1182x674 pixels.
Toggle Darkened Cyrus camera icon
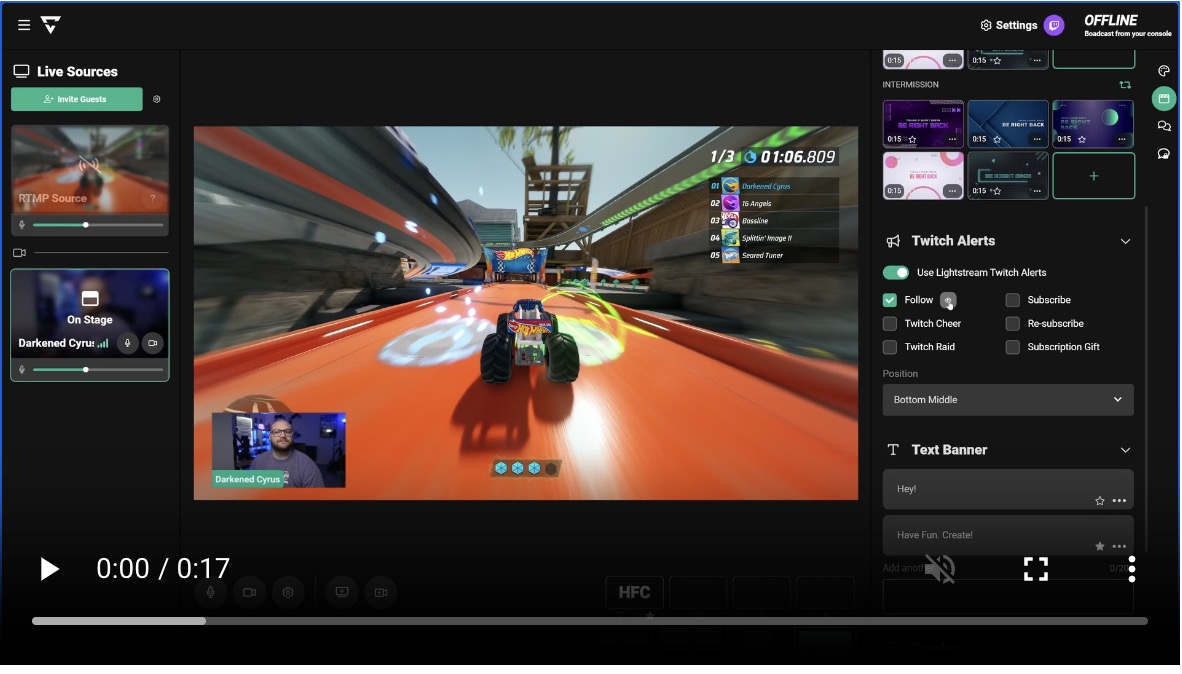[152, 343]
